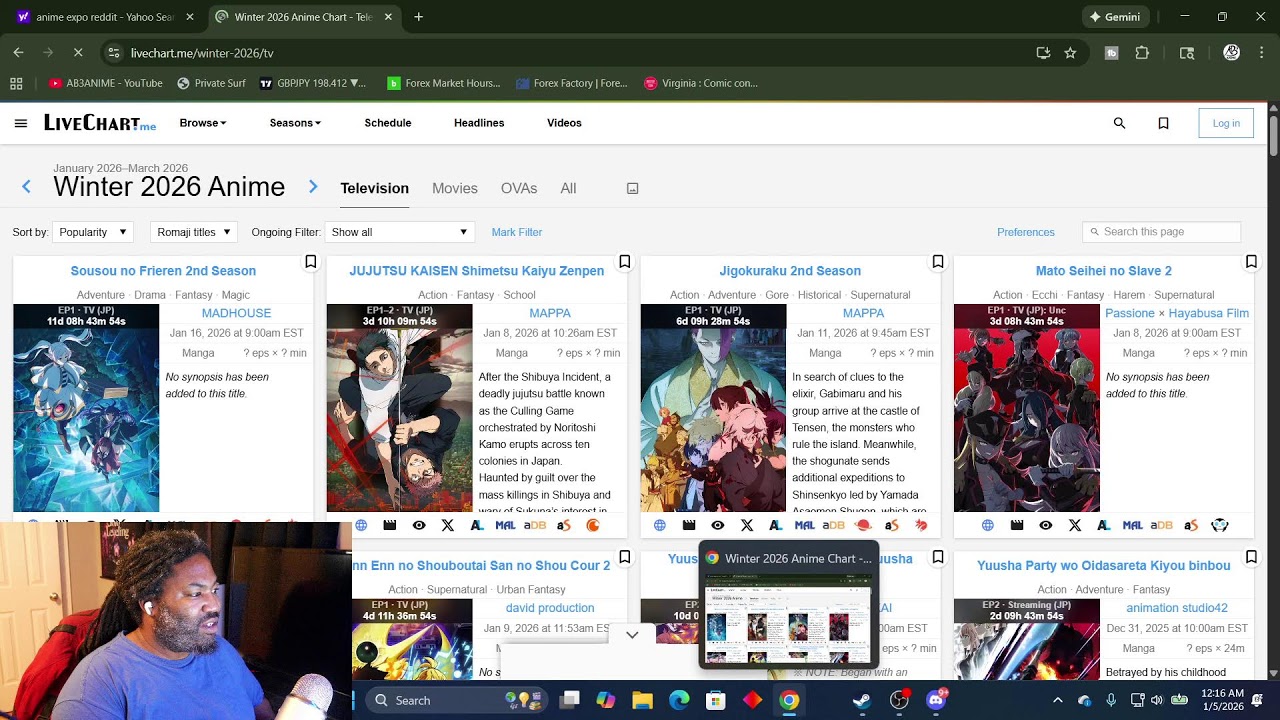Open the Preferences link
This screenshot has height=720, width=1280.
click(x=1026, y=232)
